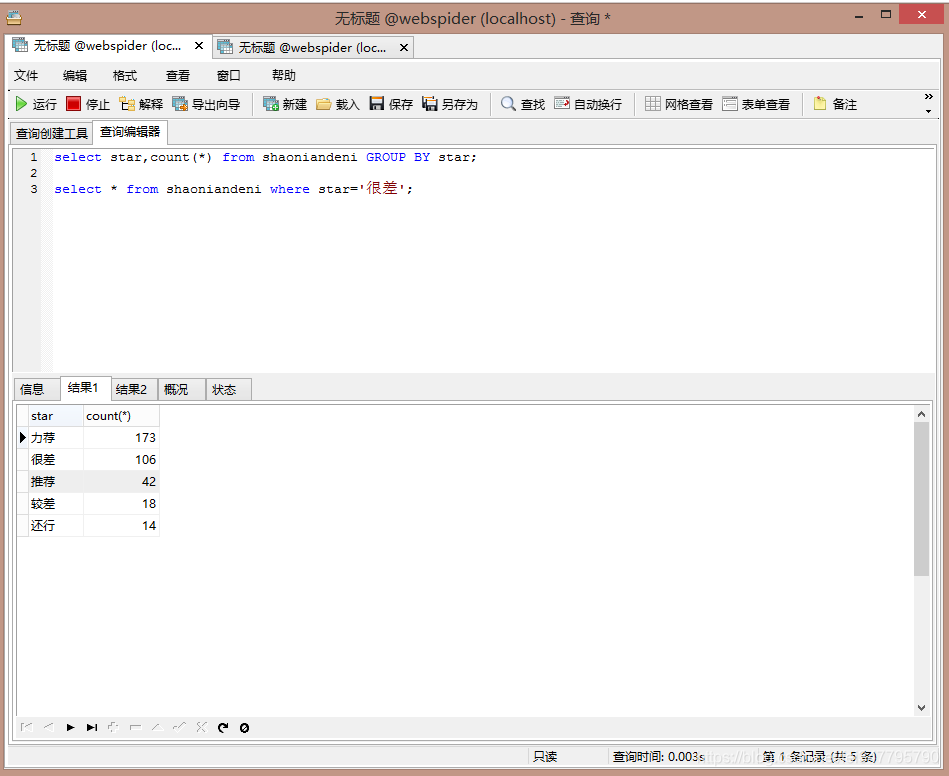Open the 编辑 menu

75,76
